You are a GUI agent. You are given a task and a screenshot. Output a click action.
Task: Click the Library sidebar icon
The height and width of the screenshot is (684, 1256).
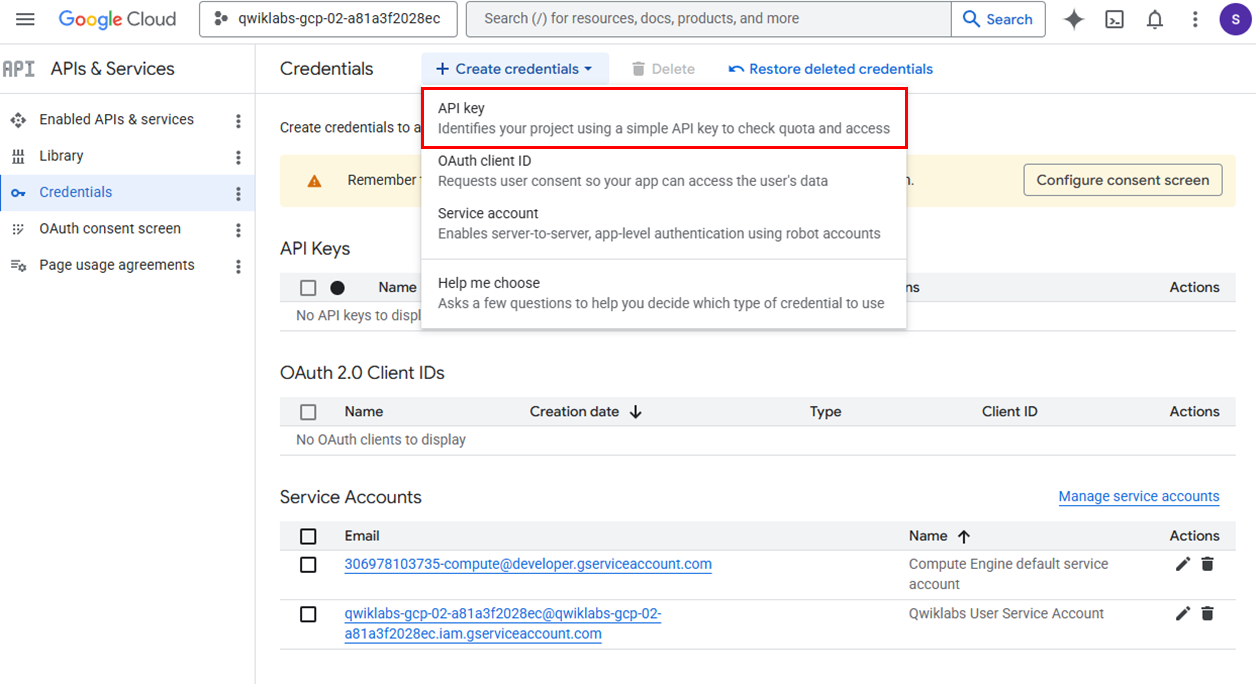[x=18, y=156]
